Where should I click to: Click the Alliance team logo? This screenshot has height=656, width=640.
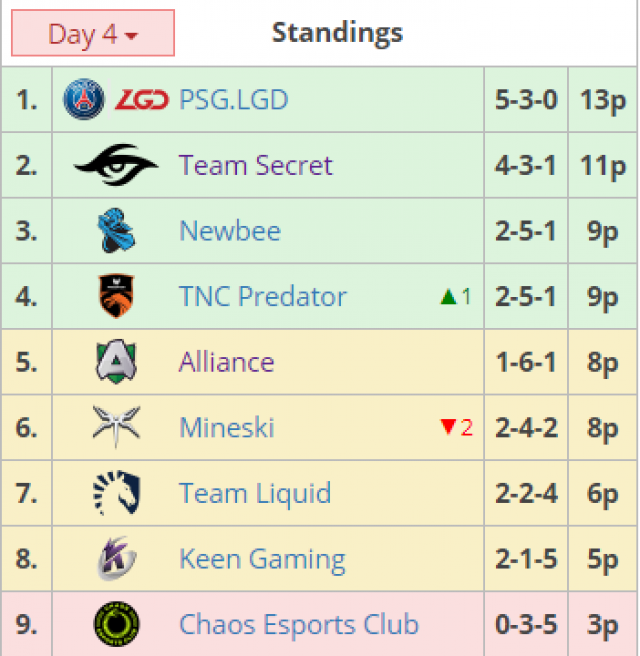(116, 362)
